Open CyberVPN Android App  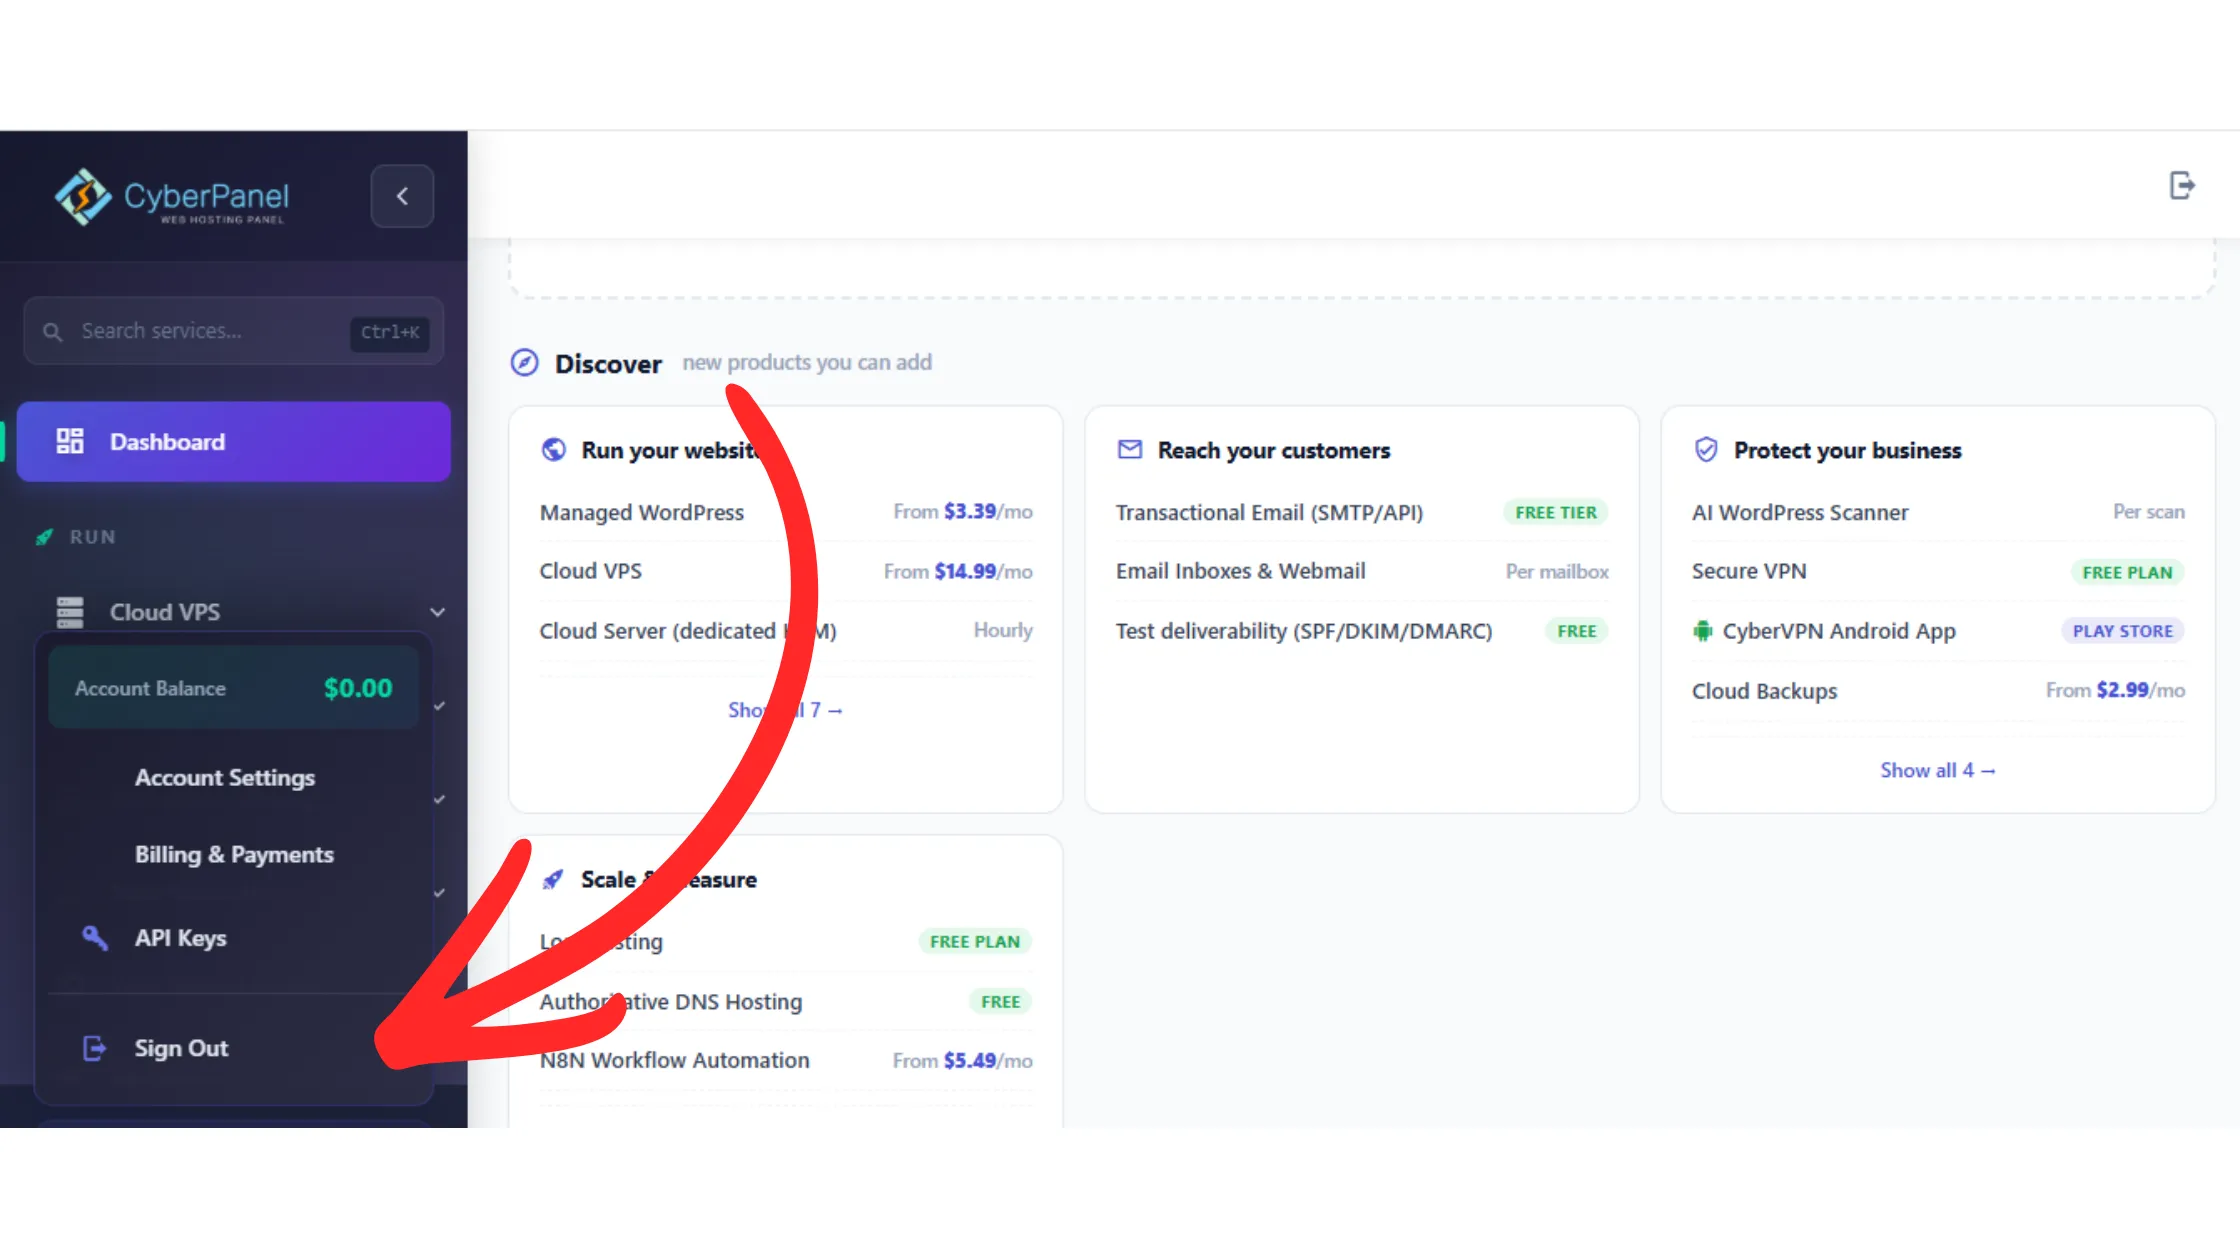pos(1839,631)
